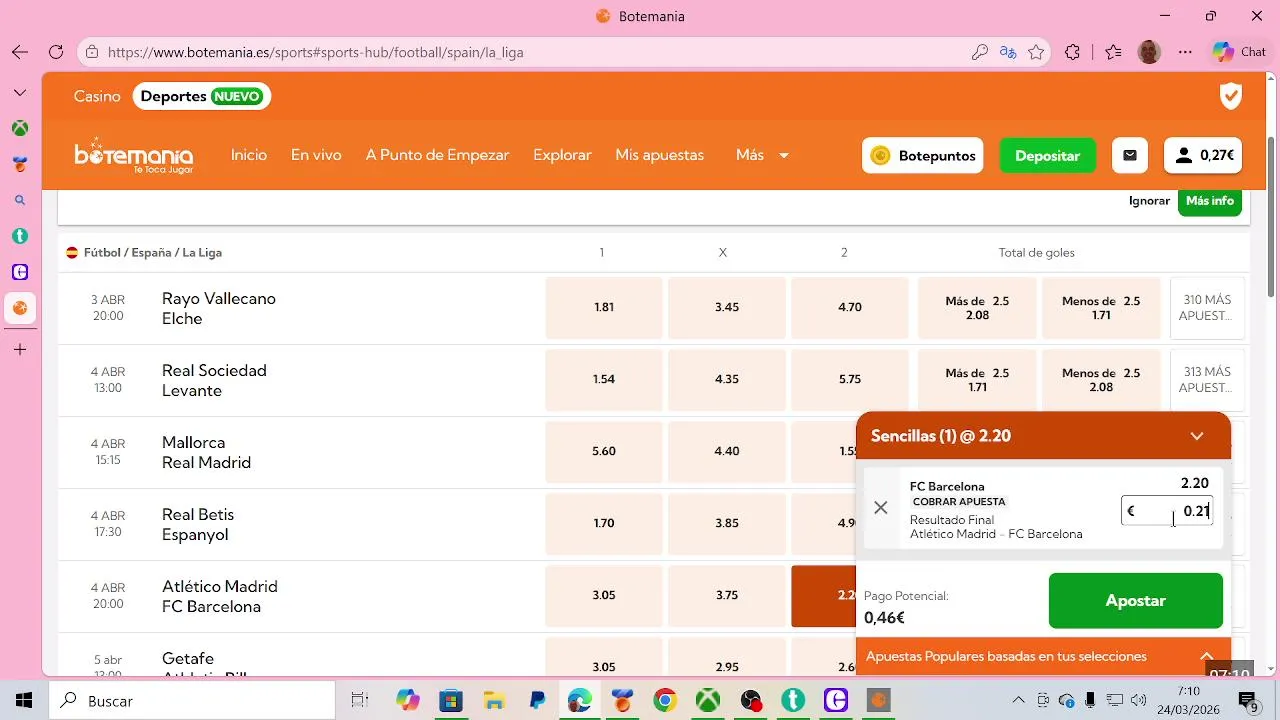Open browser extensions puzzle icon
The image size is (1280, 720).
pyautogui.click(x=1073, y=52)
